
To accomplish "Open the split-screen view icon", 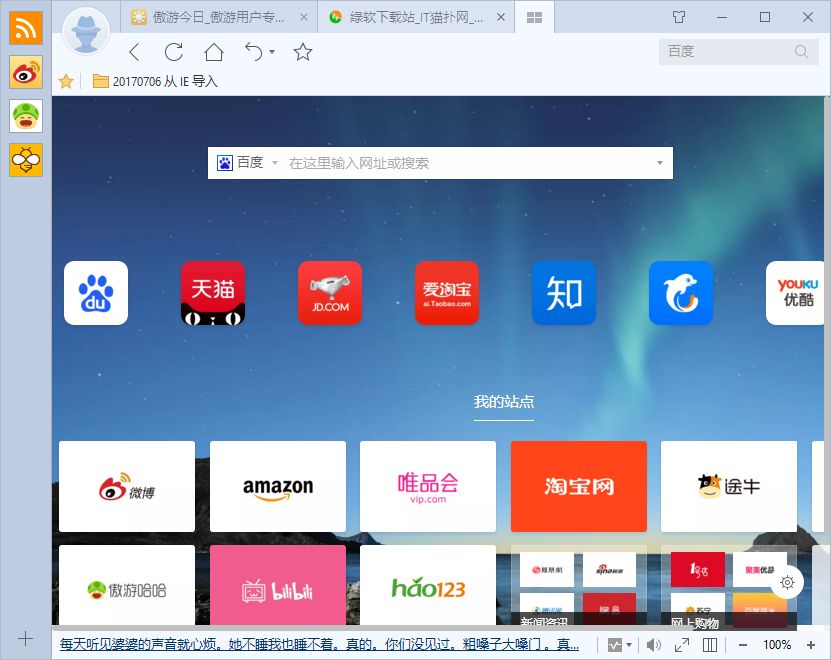I will point(711,644).
